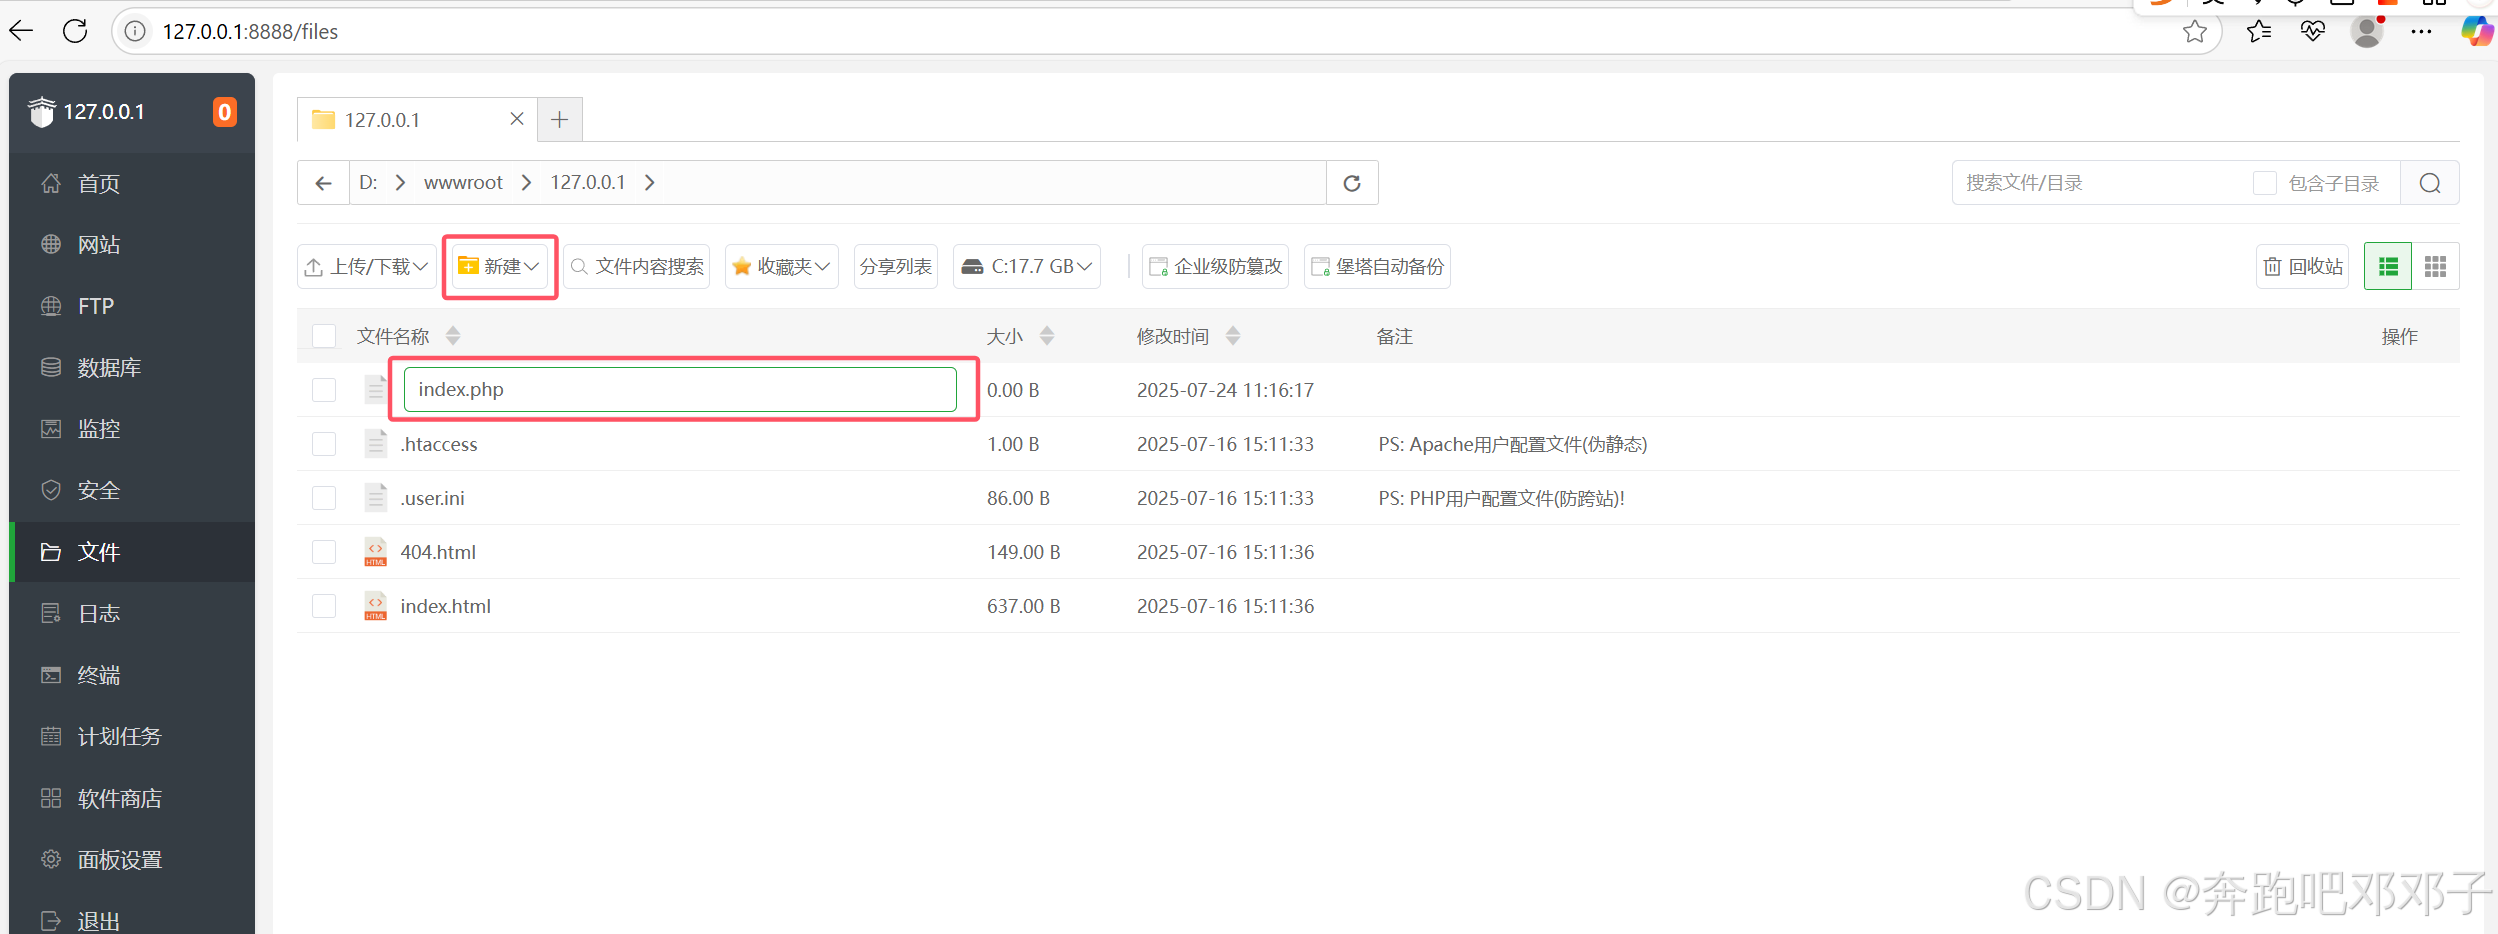
Task: Open the 404.html file name
Action: click(438, 552)
